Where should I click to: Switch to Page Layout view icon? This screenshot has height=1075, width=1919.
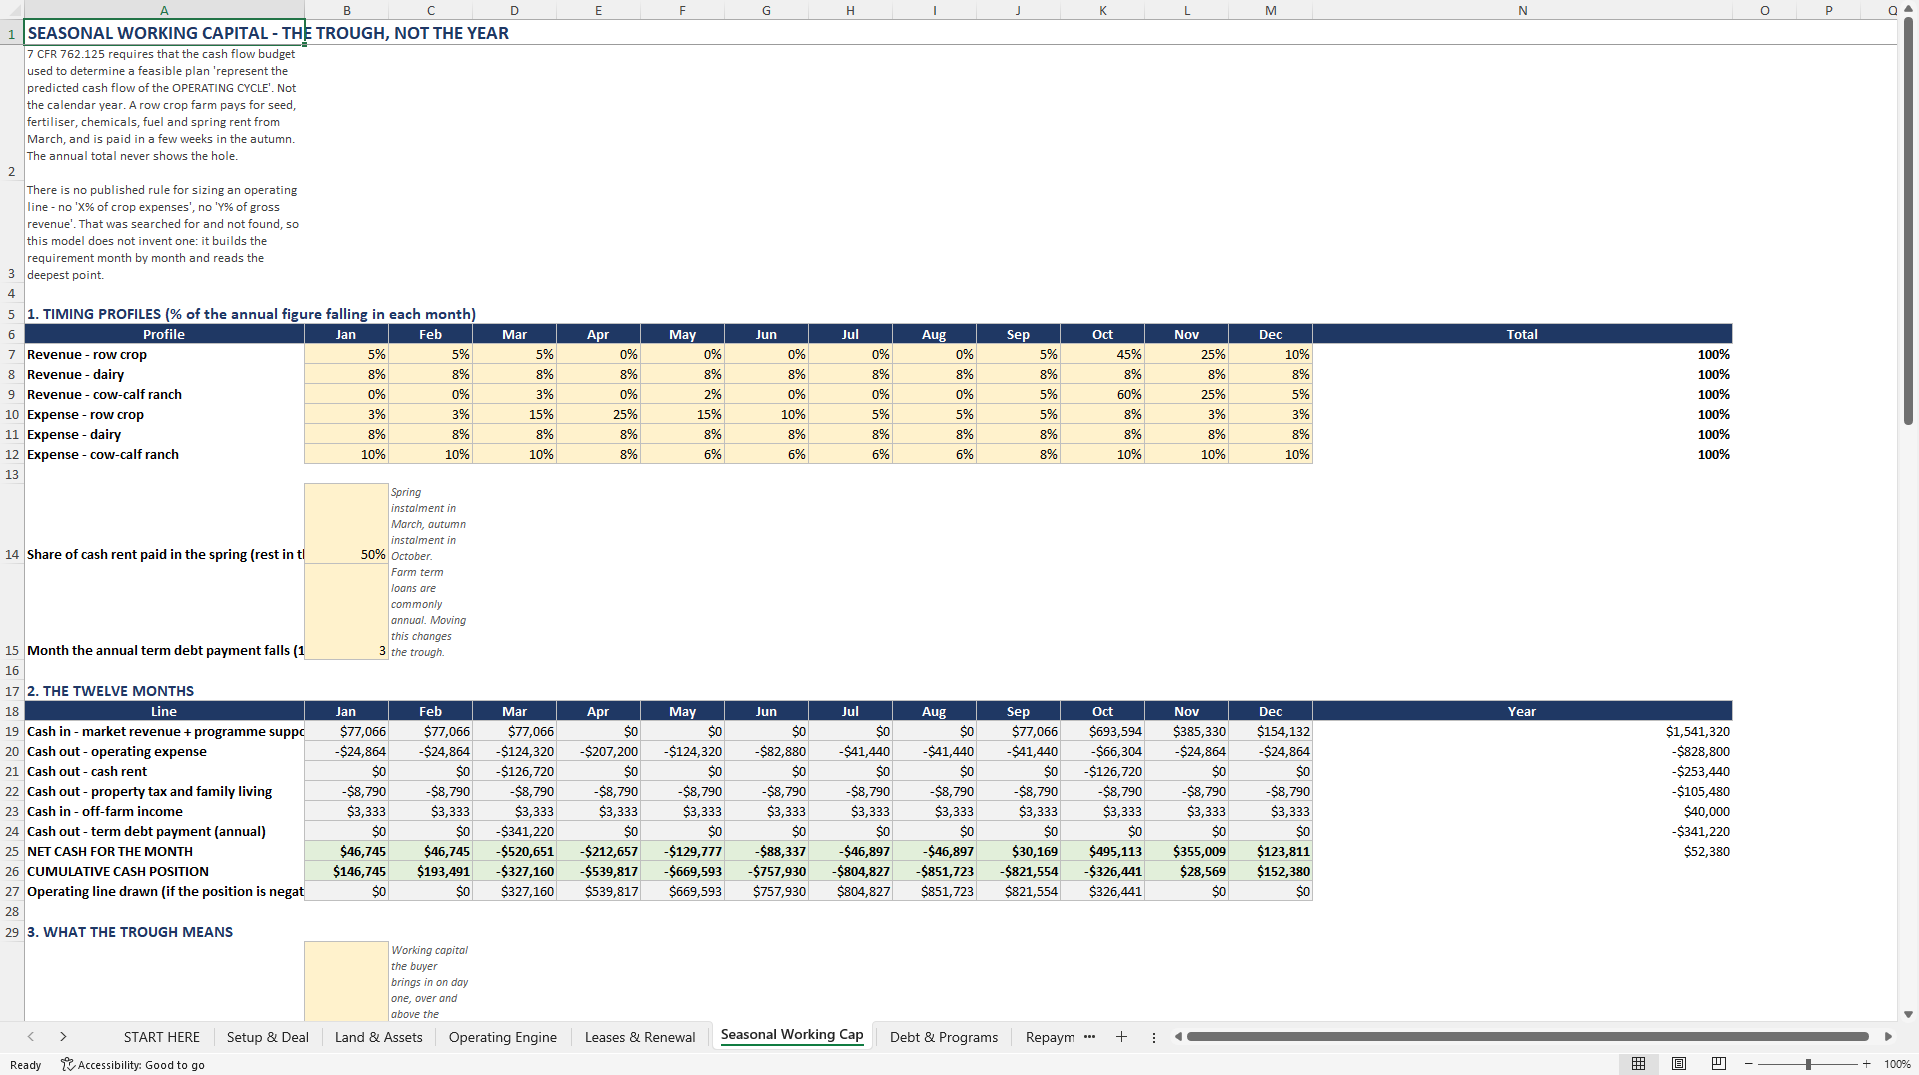tap(1678, 1064)
